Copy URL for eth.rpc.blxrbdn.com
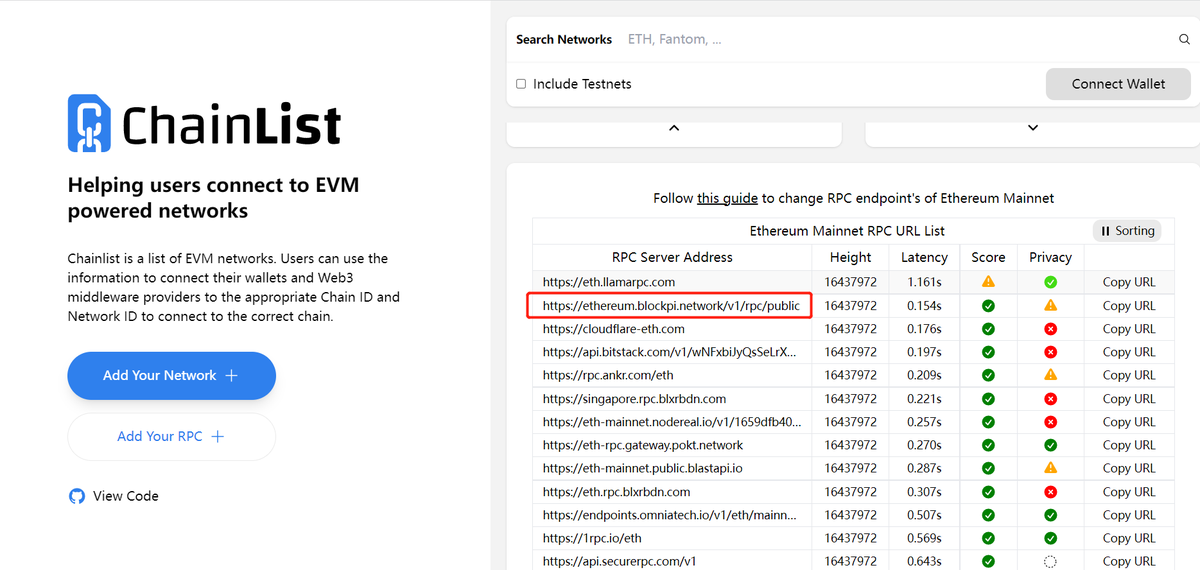 click(x=1129, y=492)
